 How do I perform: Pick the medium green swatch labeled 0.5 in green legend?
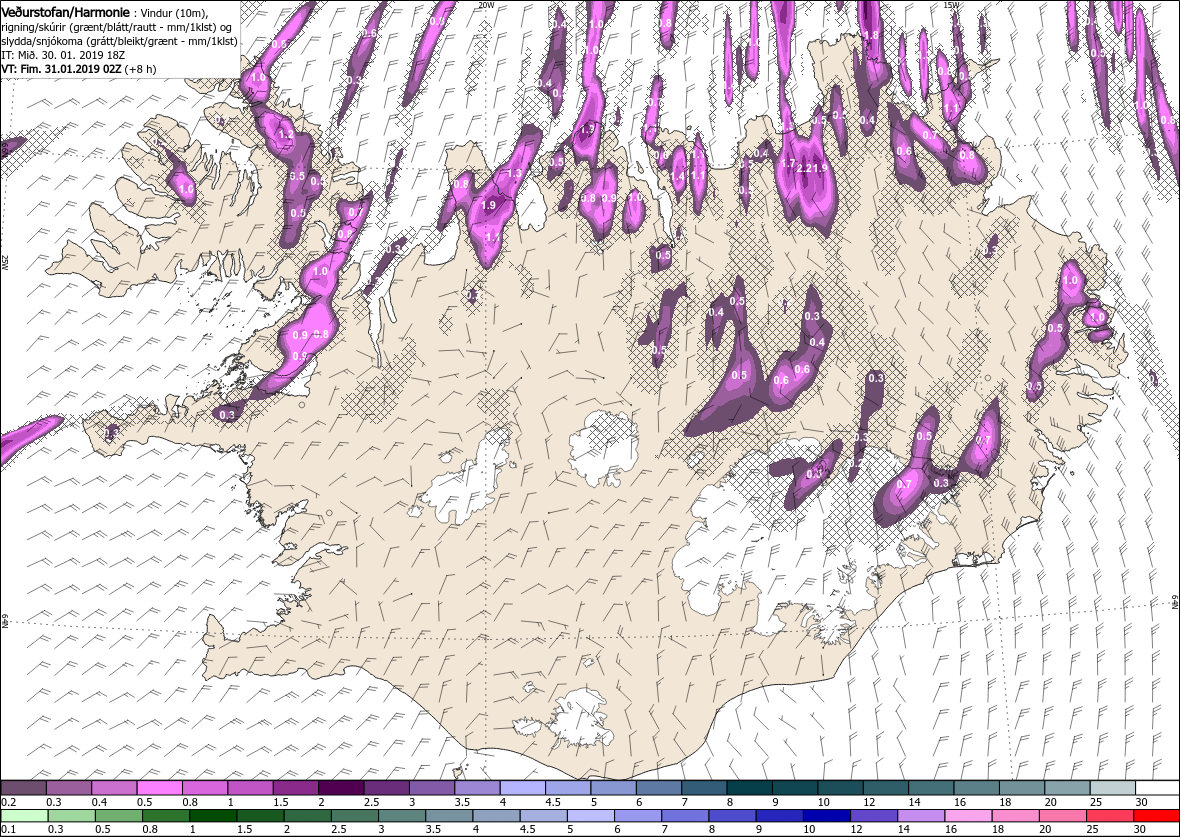[x=119, y=816]
